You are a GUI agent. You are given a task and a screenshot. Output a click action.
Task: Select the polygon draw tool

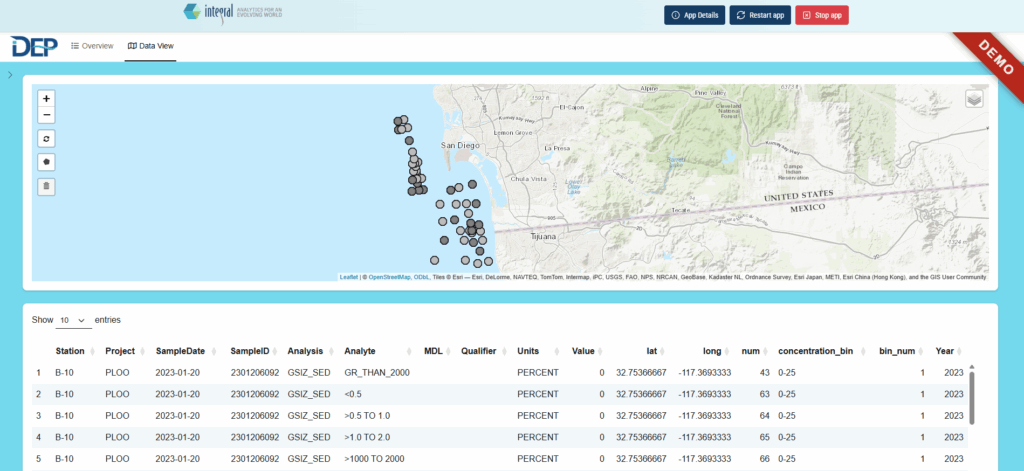[x=47, y=161]
